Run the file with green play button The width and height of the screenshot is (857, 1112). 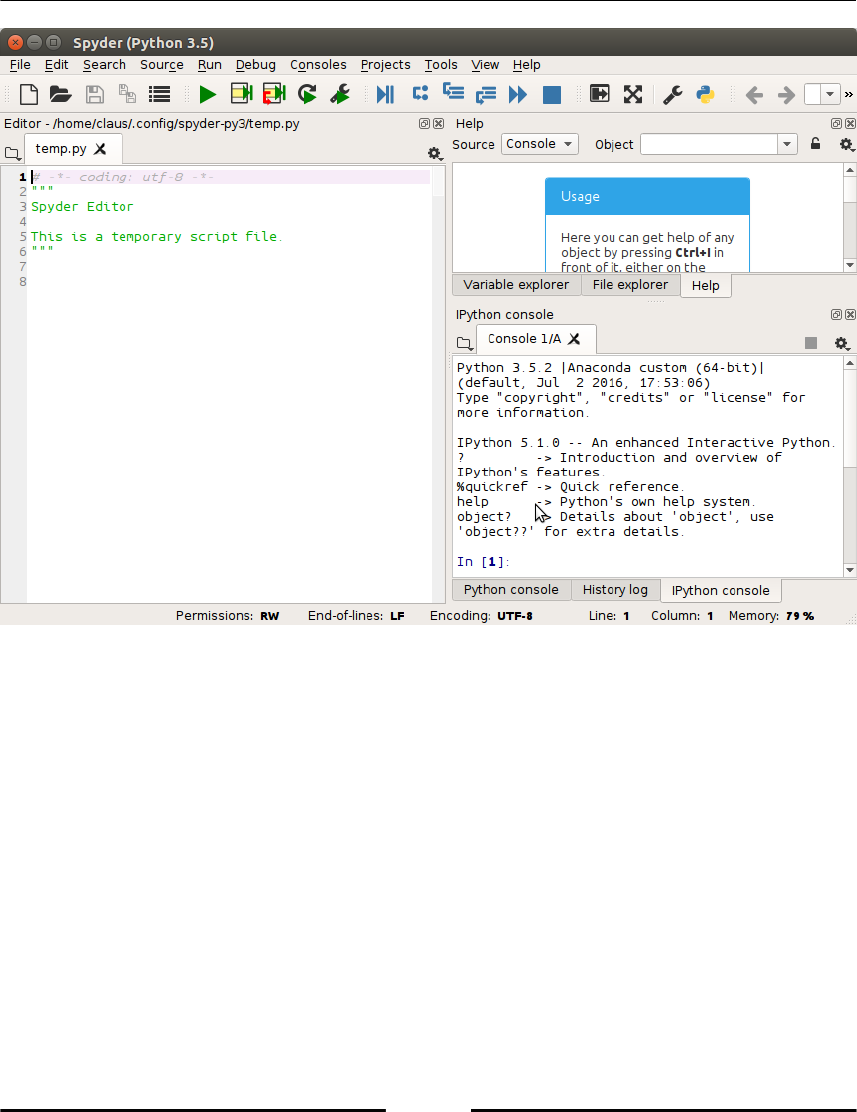point(208,94)
